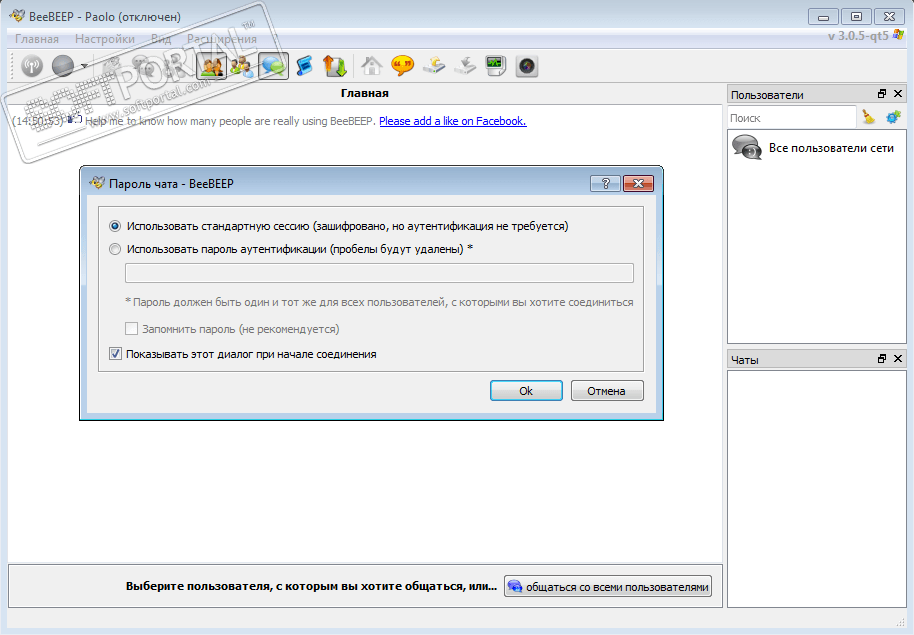The width and height of the screenshot is (914, 635).
Task: Click the orange quote bubble icon
Action: pyautogui.click(x=402, y=66)
